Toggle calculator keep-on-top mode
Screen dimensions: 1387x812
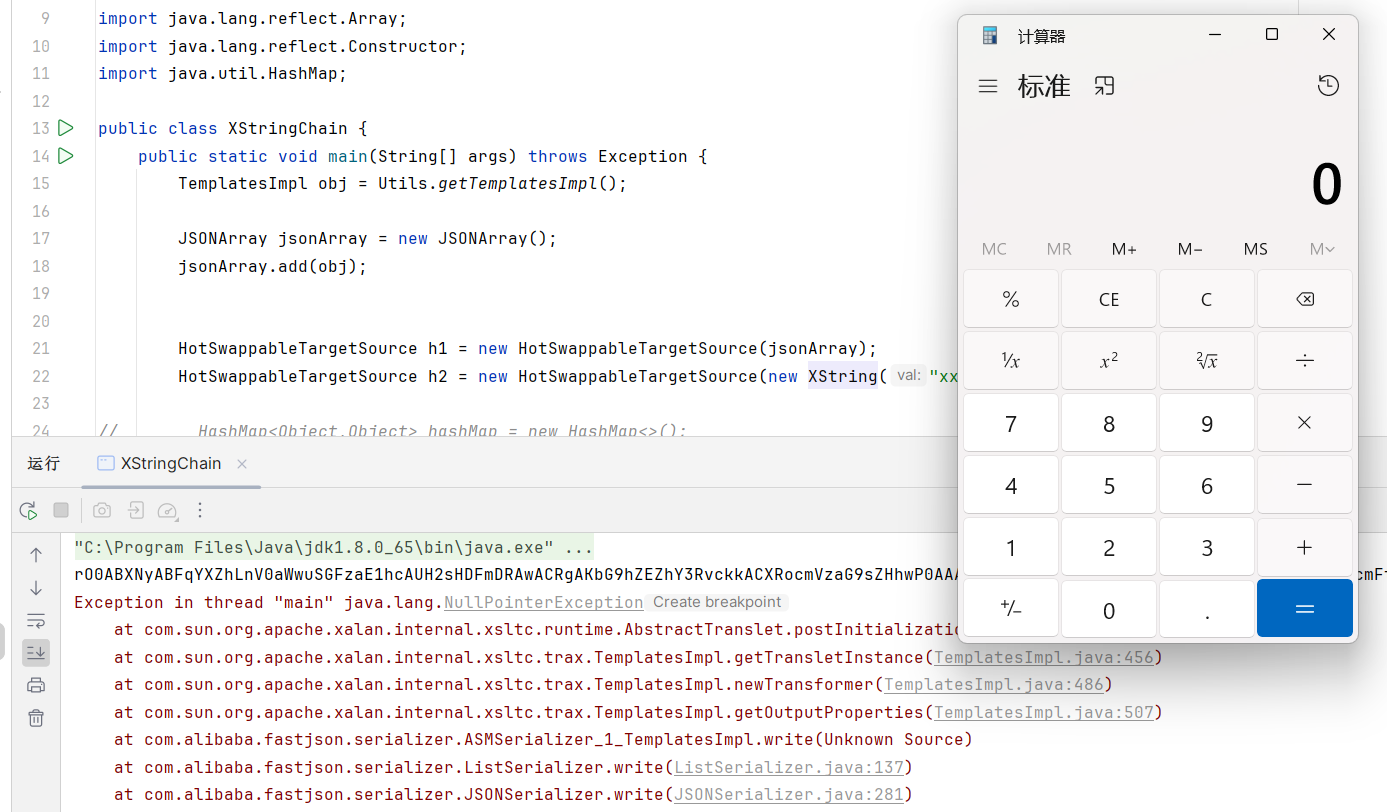[x=1104, y=86]
